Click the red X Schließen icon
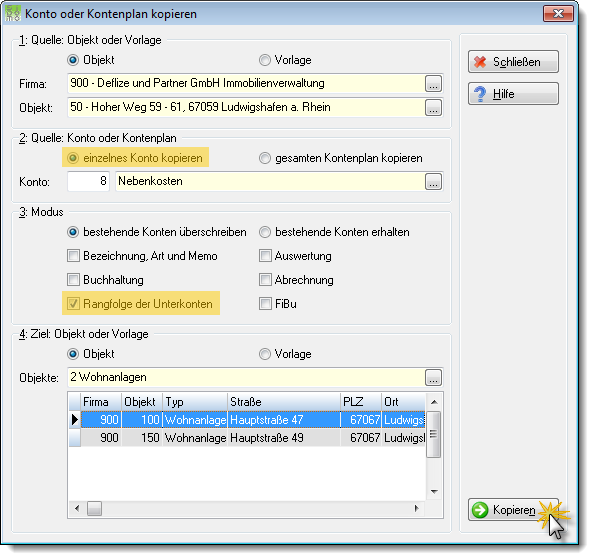The width and height of the screenshot is (594, 560). point(480,62)
